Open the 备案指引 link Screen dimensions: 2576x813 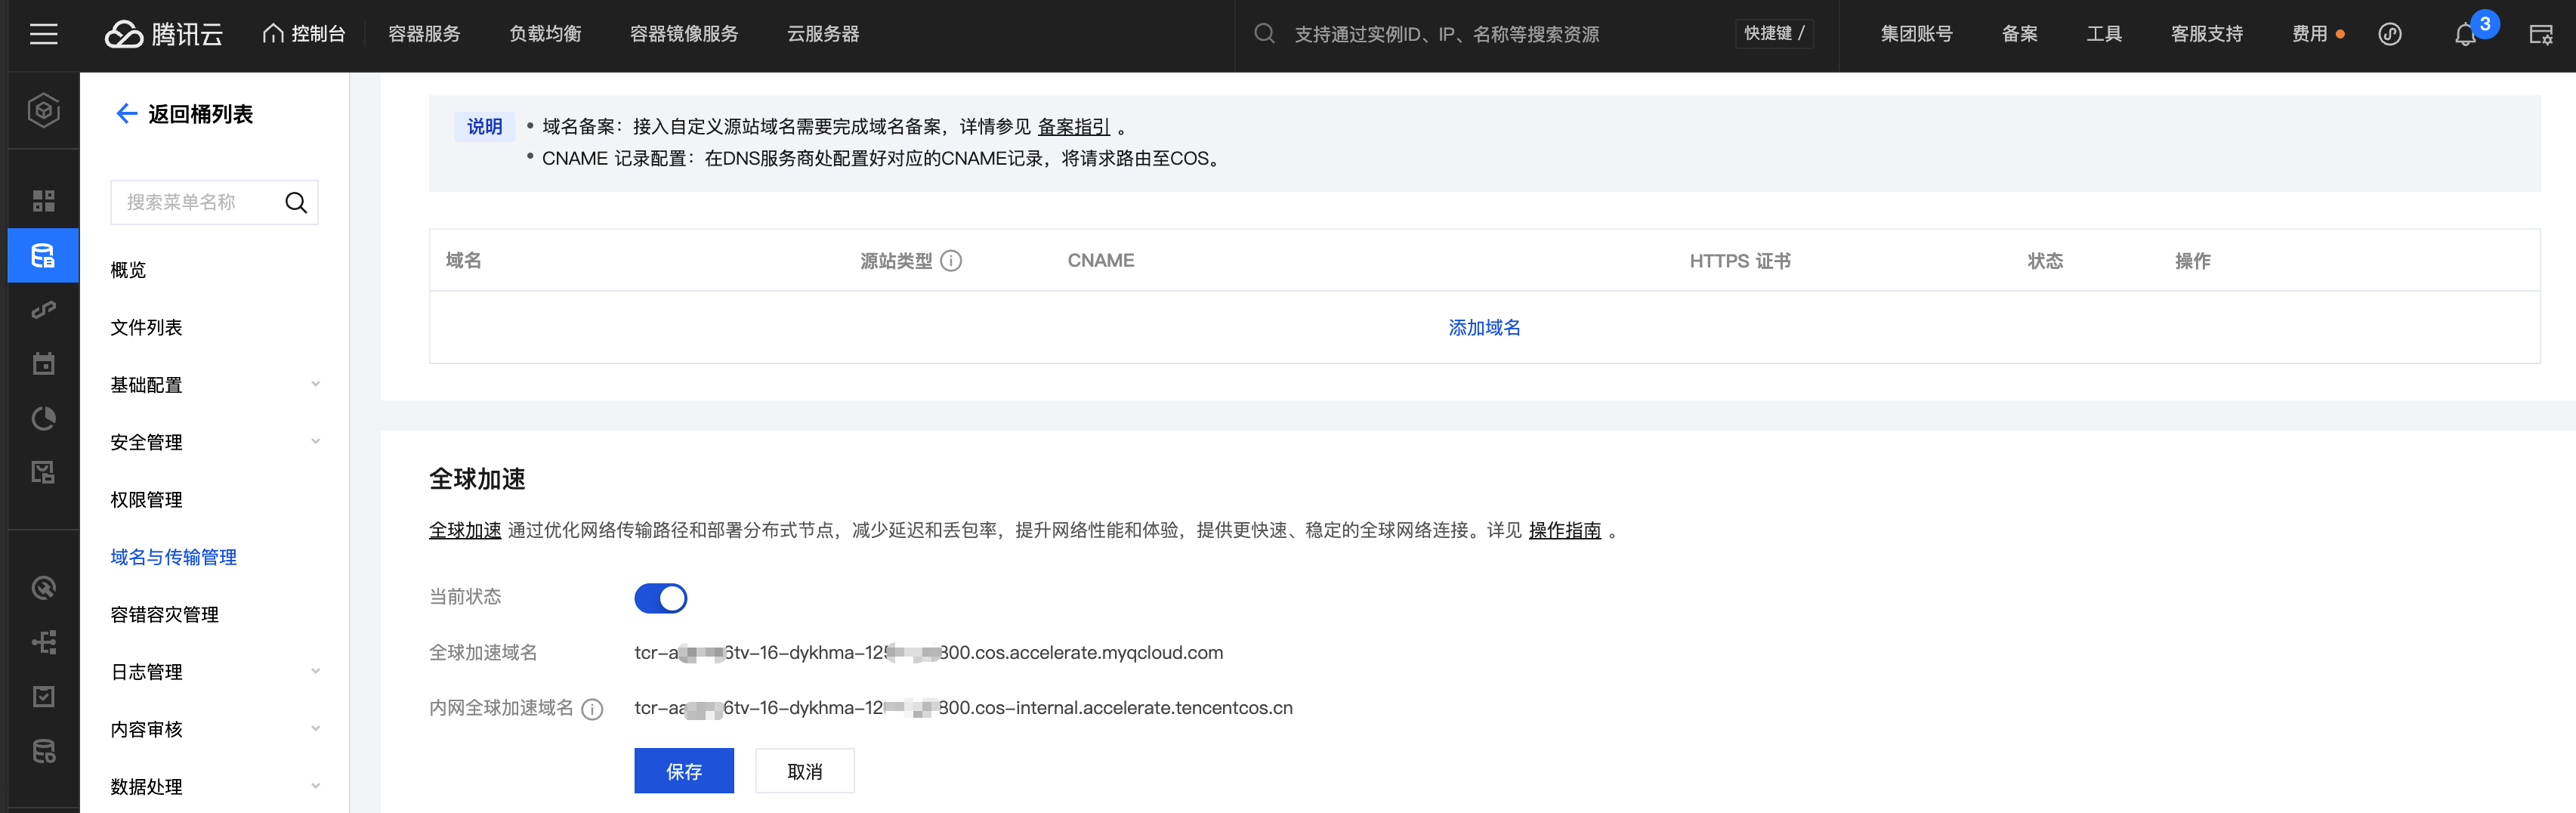tap(1073, 127)
